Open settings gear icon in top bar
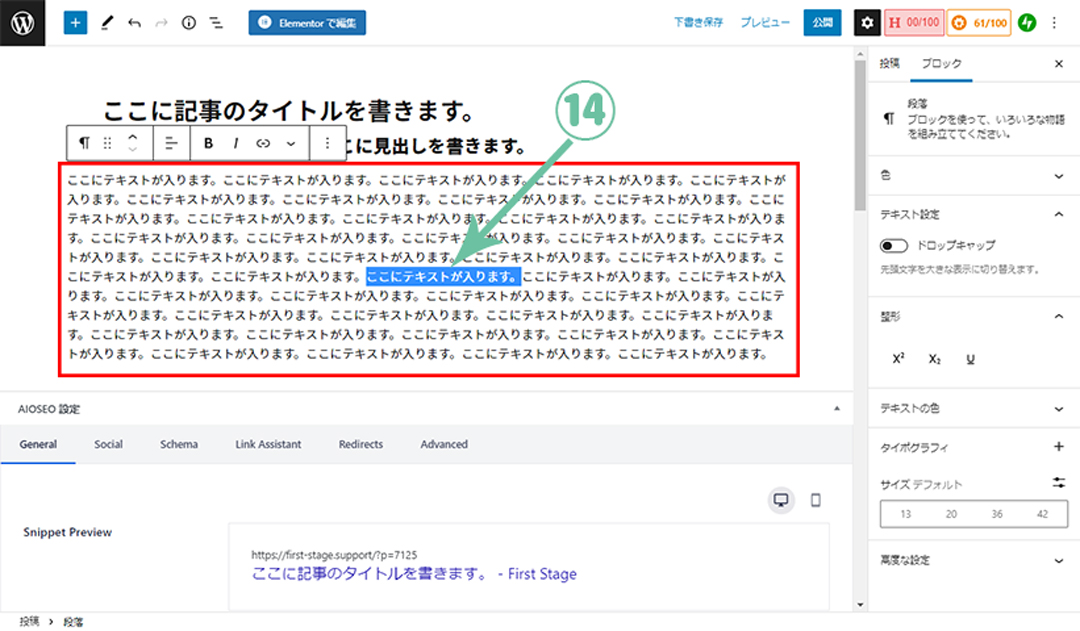This screenshot has height=631, width=1080. (x=867, y=23)
